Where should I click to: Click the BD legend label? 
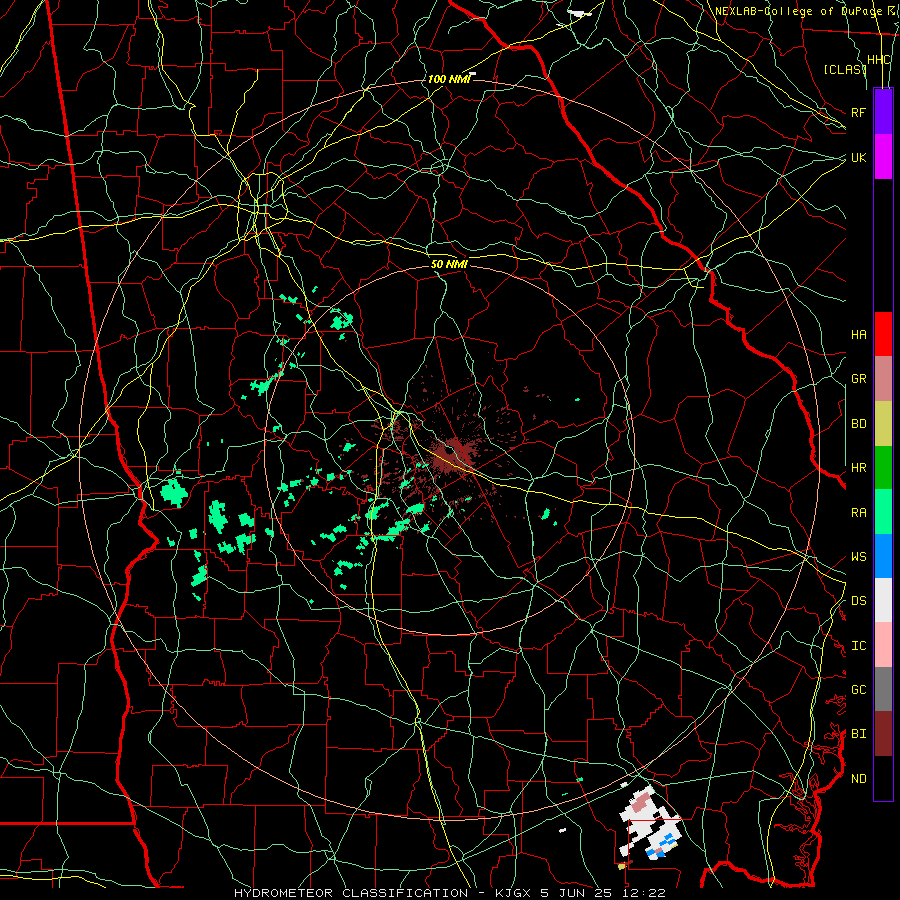(x=858, y=424)
